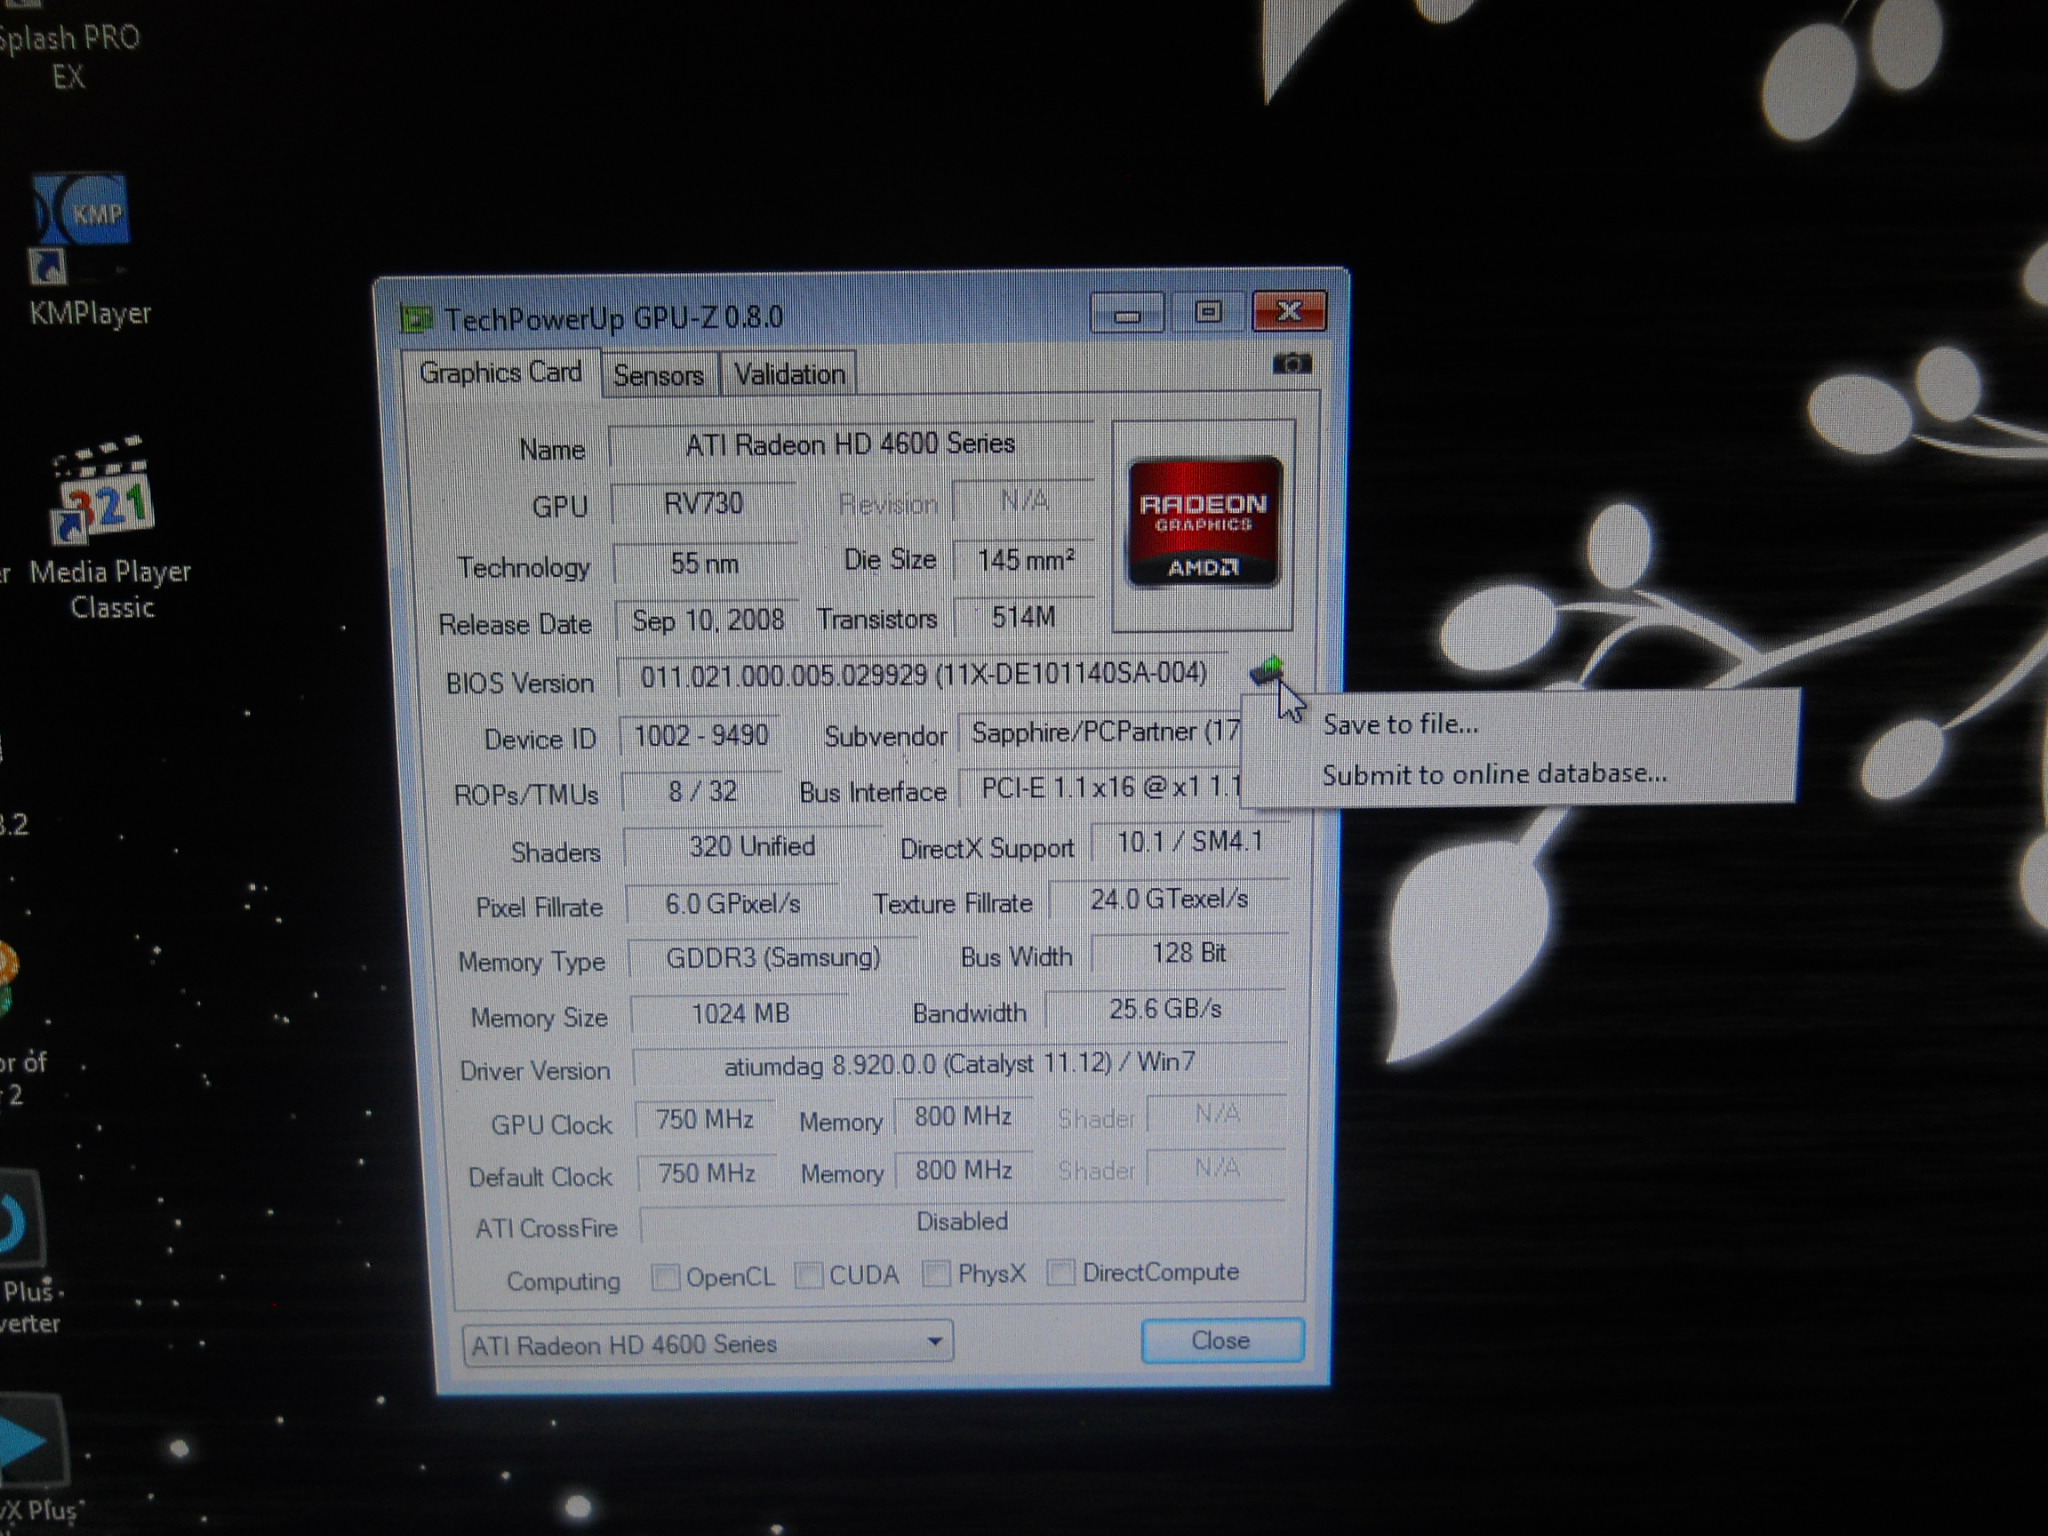The height and width of the screenshot is (1536, 2048).
Task: Click the camera screenshot icon
Action: tap(1291, 363)
